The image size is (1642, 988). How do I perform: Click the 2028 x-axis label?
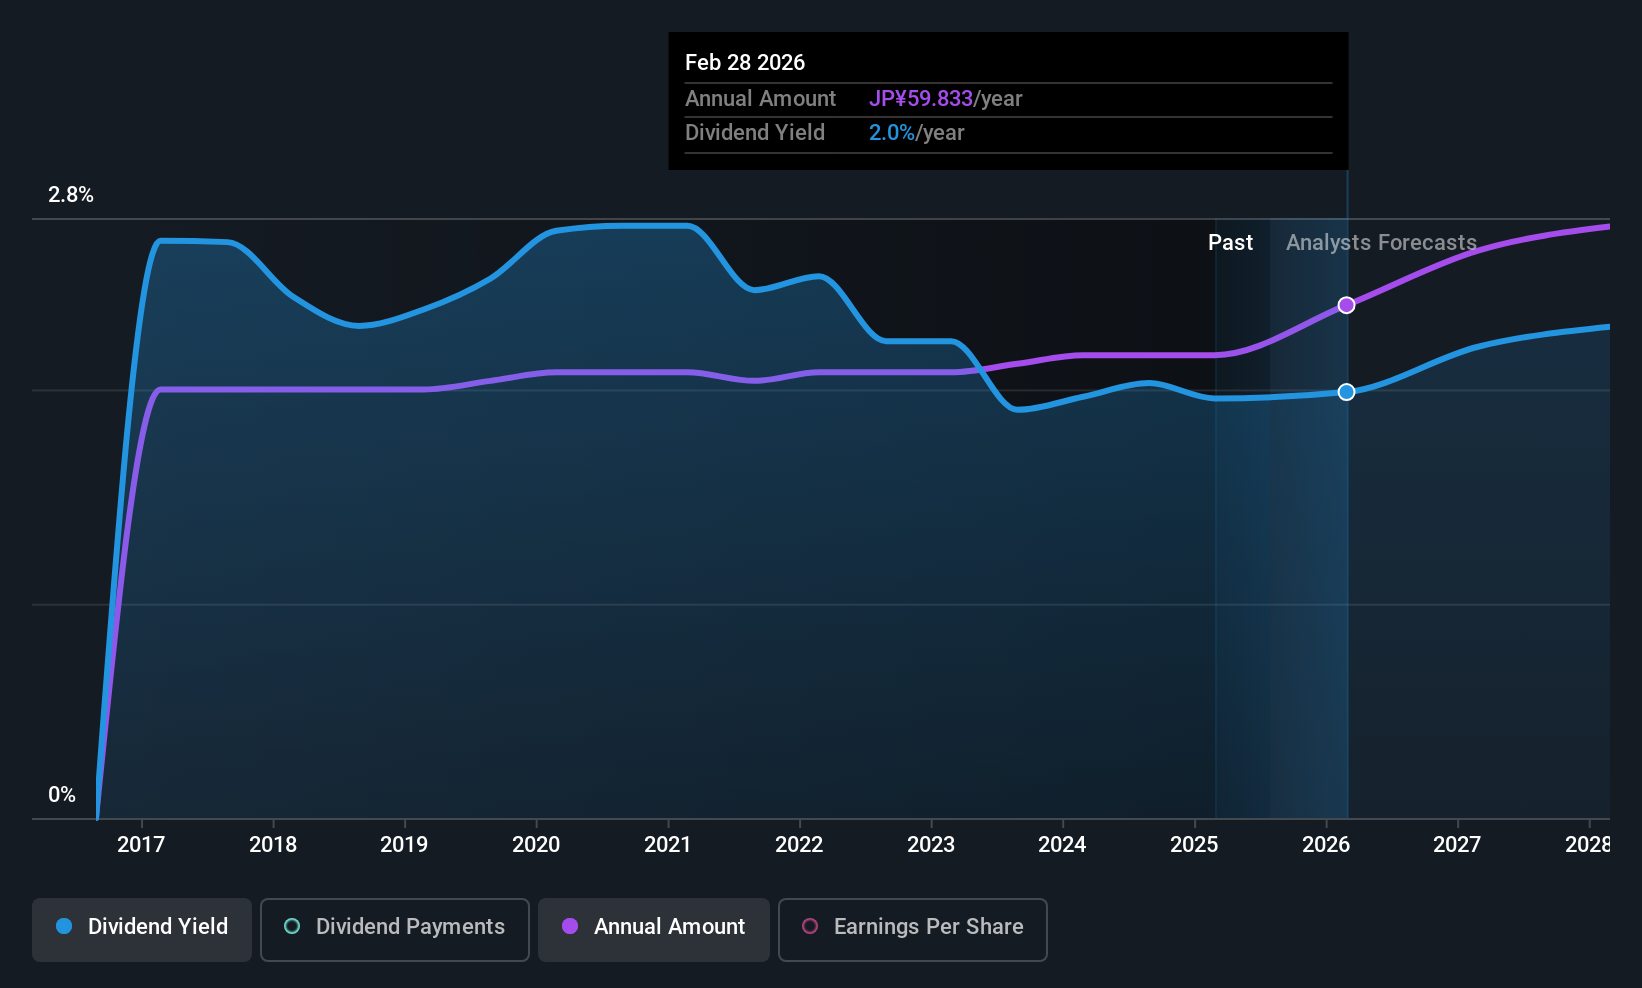1588,845
